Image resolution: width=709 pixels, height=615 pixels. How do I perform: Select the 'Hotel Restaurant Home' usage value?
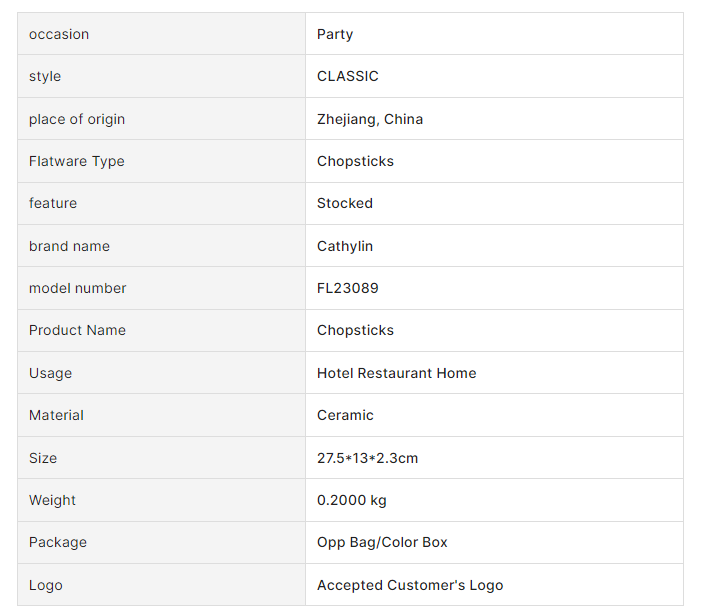click(x=397, y=373)
